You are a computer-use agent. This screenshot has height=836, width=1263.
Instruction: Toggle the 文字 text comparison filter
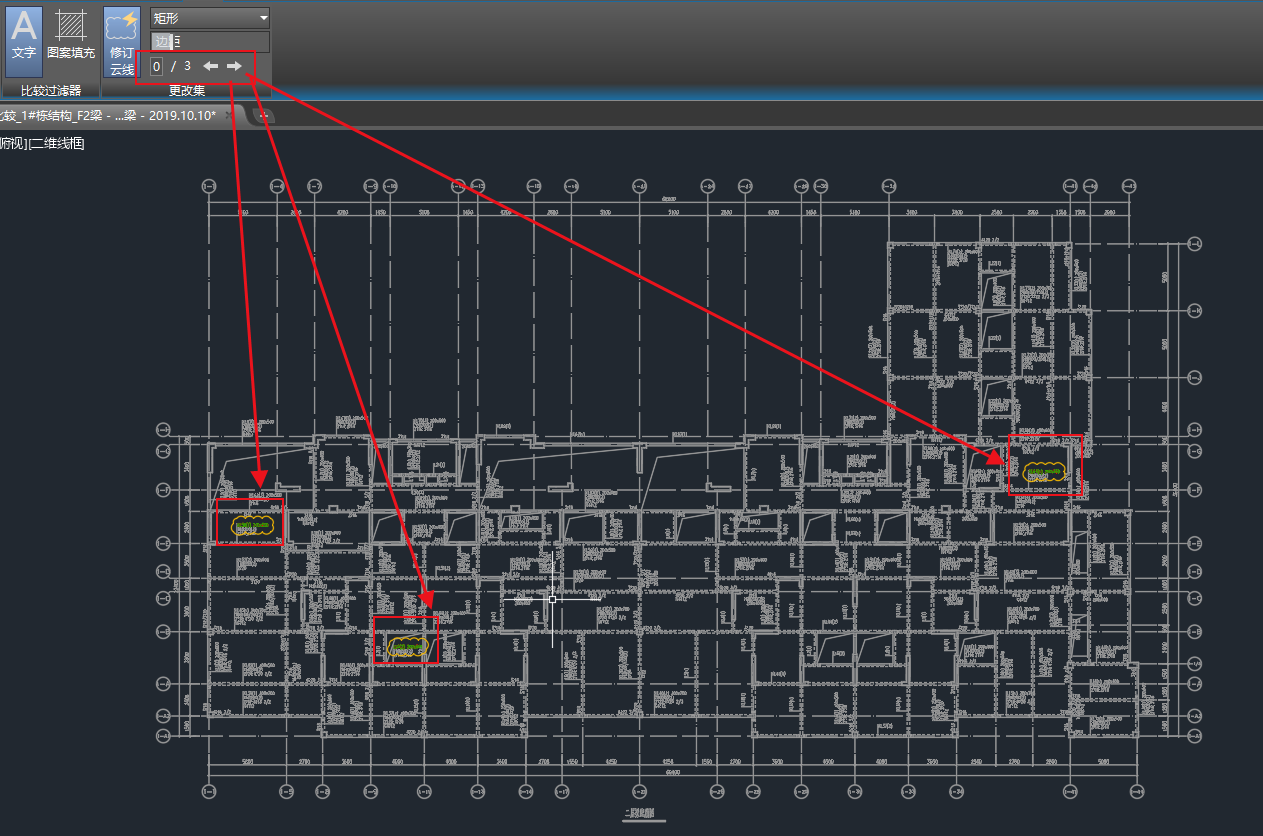(24, 41)
